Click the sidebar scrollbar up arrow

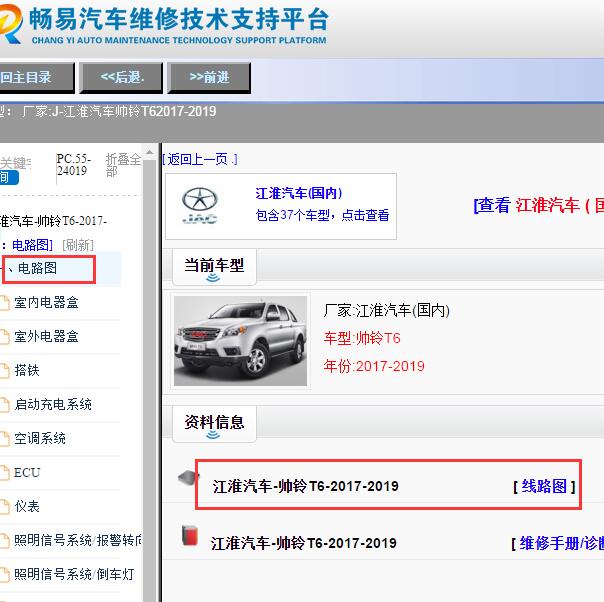click(150, 153)
